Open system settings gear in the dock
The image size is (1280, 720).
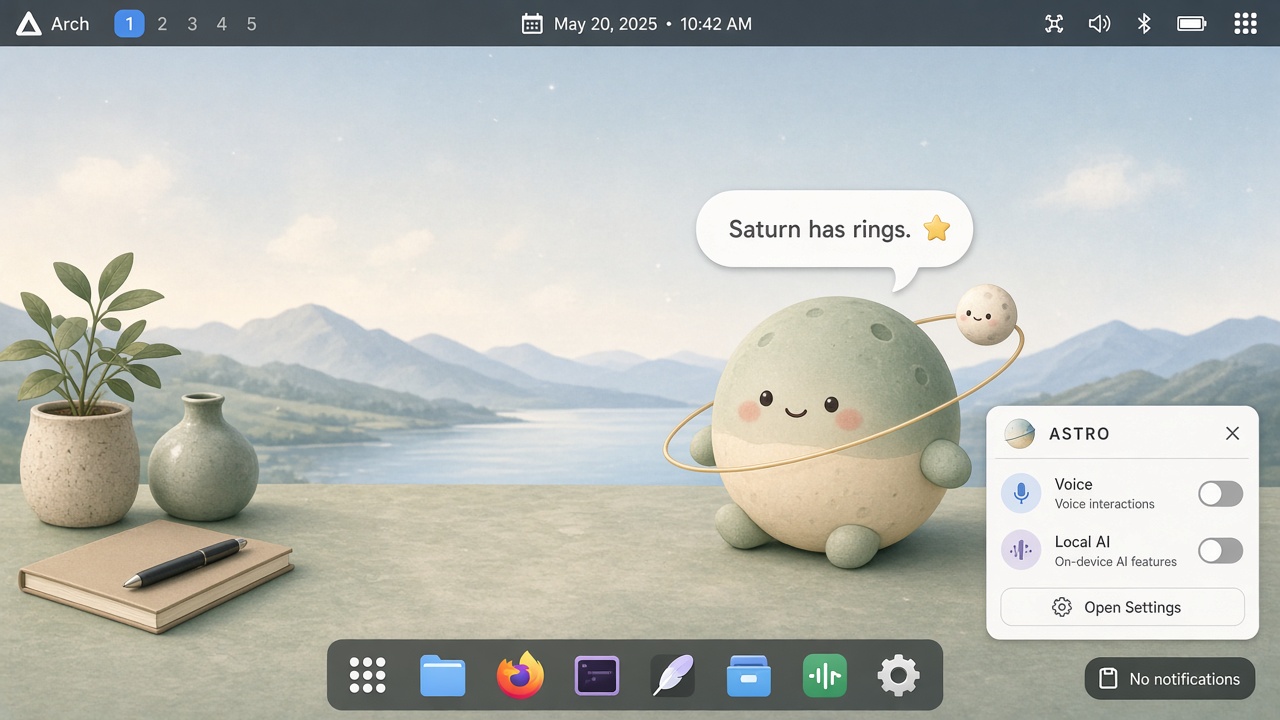pos(898,675)
